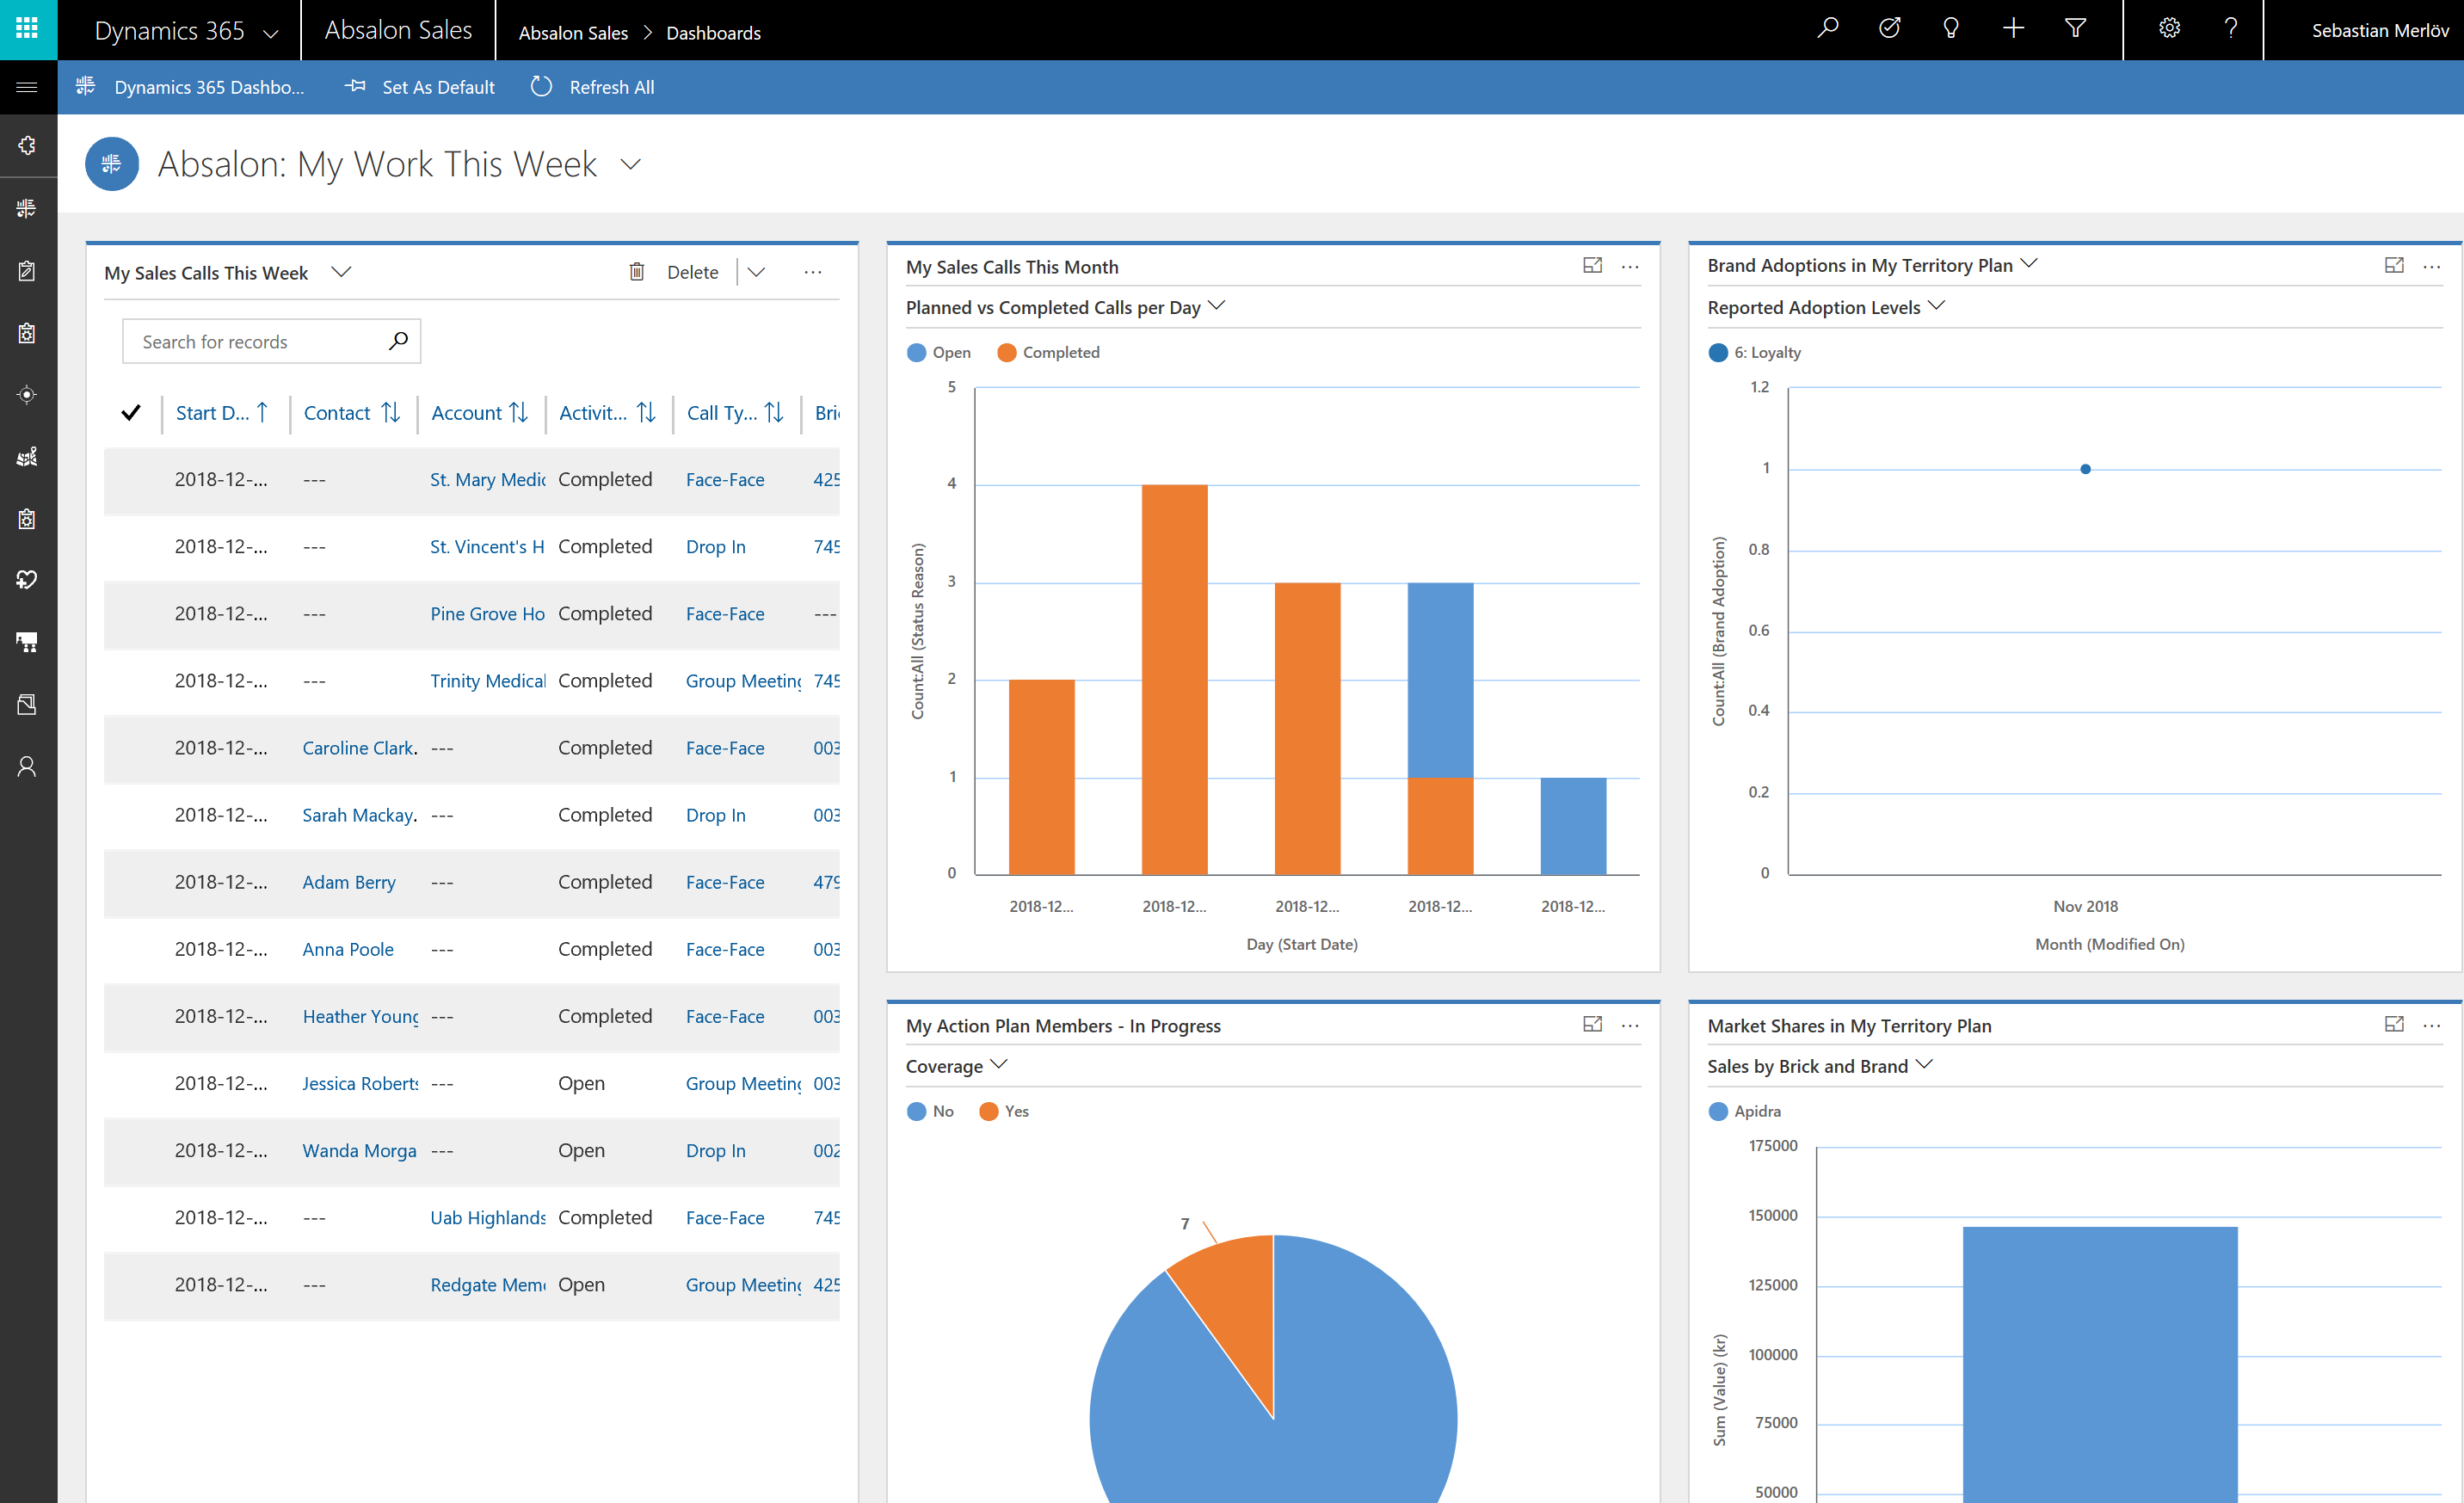Click the clipboard with pencil sidebar icon
This screenshot has height=1503, width=2464.
point(28,270)
